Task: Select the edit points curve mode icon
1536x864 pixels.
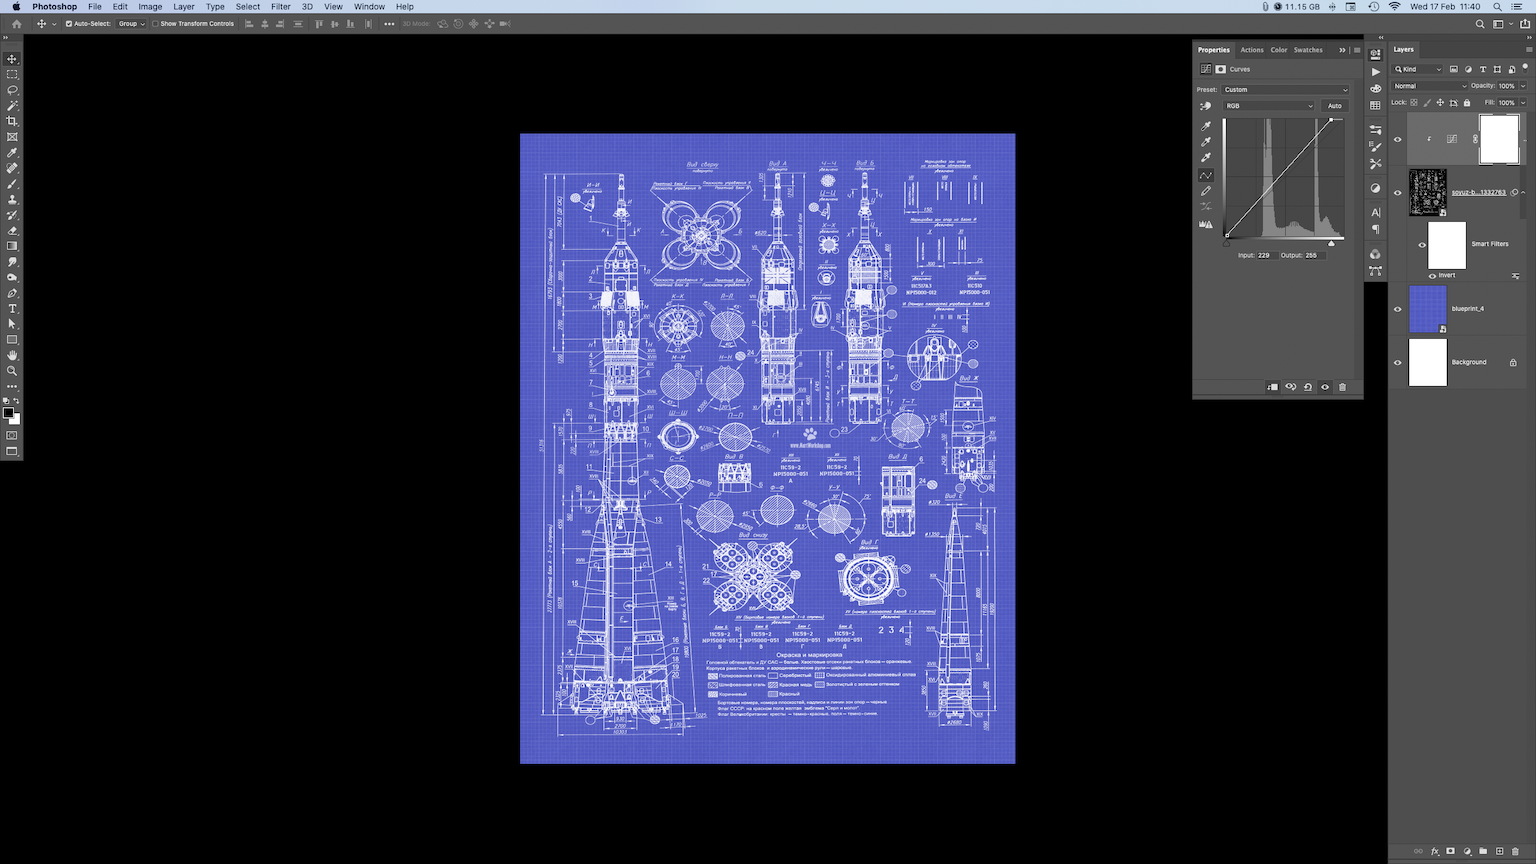Action: (x=1206, y=175)
